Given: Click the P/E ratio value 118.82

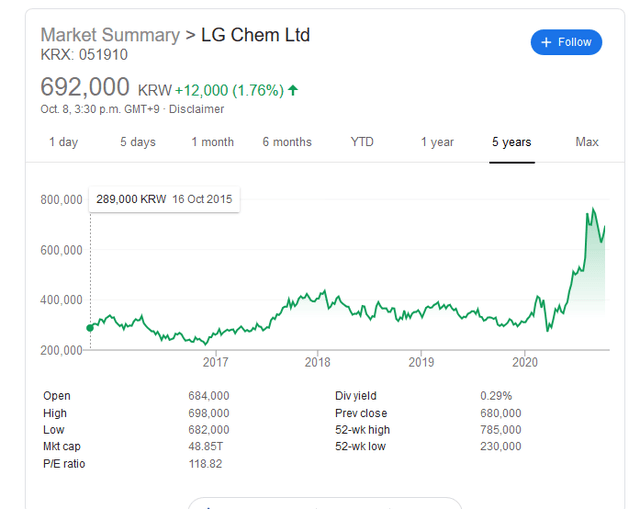Looking at the screenshot, I should (205, 464).
